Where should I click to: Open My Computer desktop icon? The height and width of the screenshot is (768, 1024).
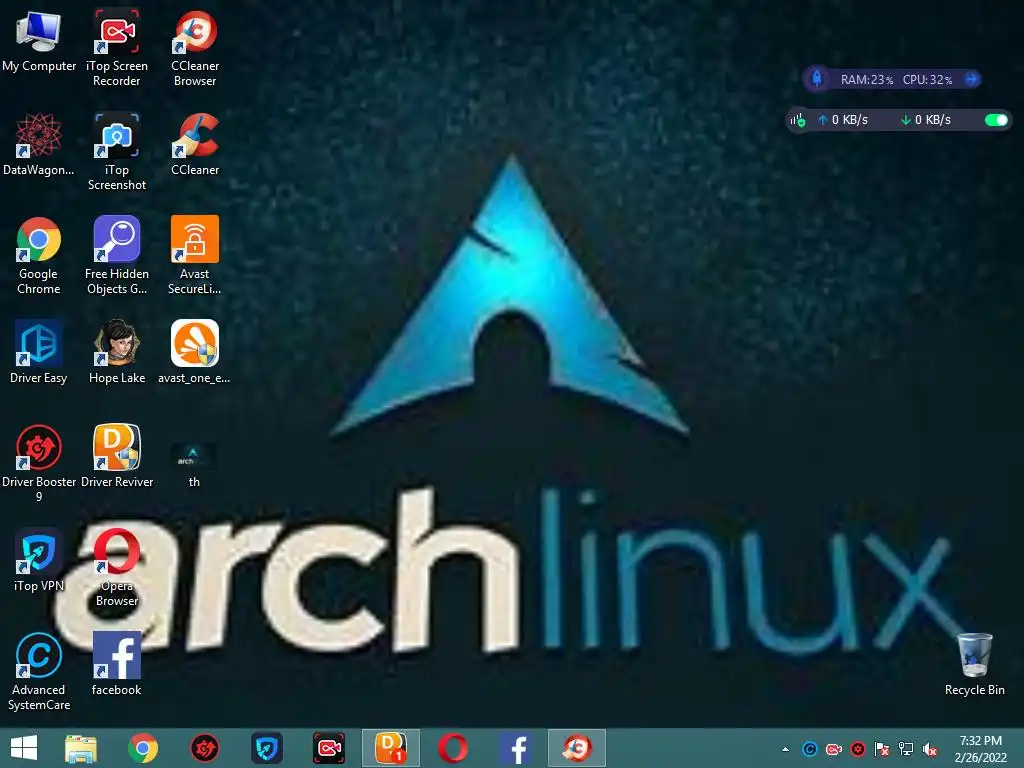(39, 40)
